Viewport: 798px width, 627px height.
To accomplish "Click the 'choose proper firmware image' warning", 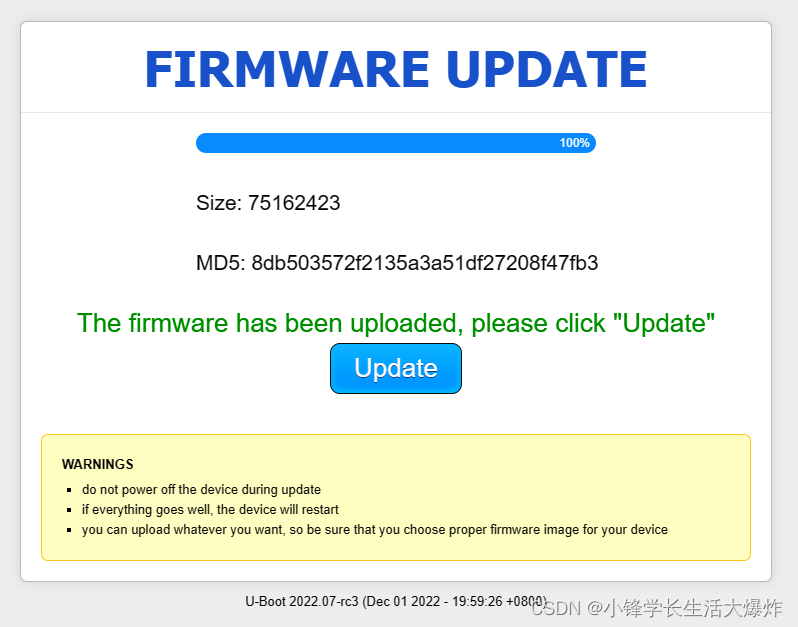I will [375, 530].
